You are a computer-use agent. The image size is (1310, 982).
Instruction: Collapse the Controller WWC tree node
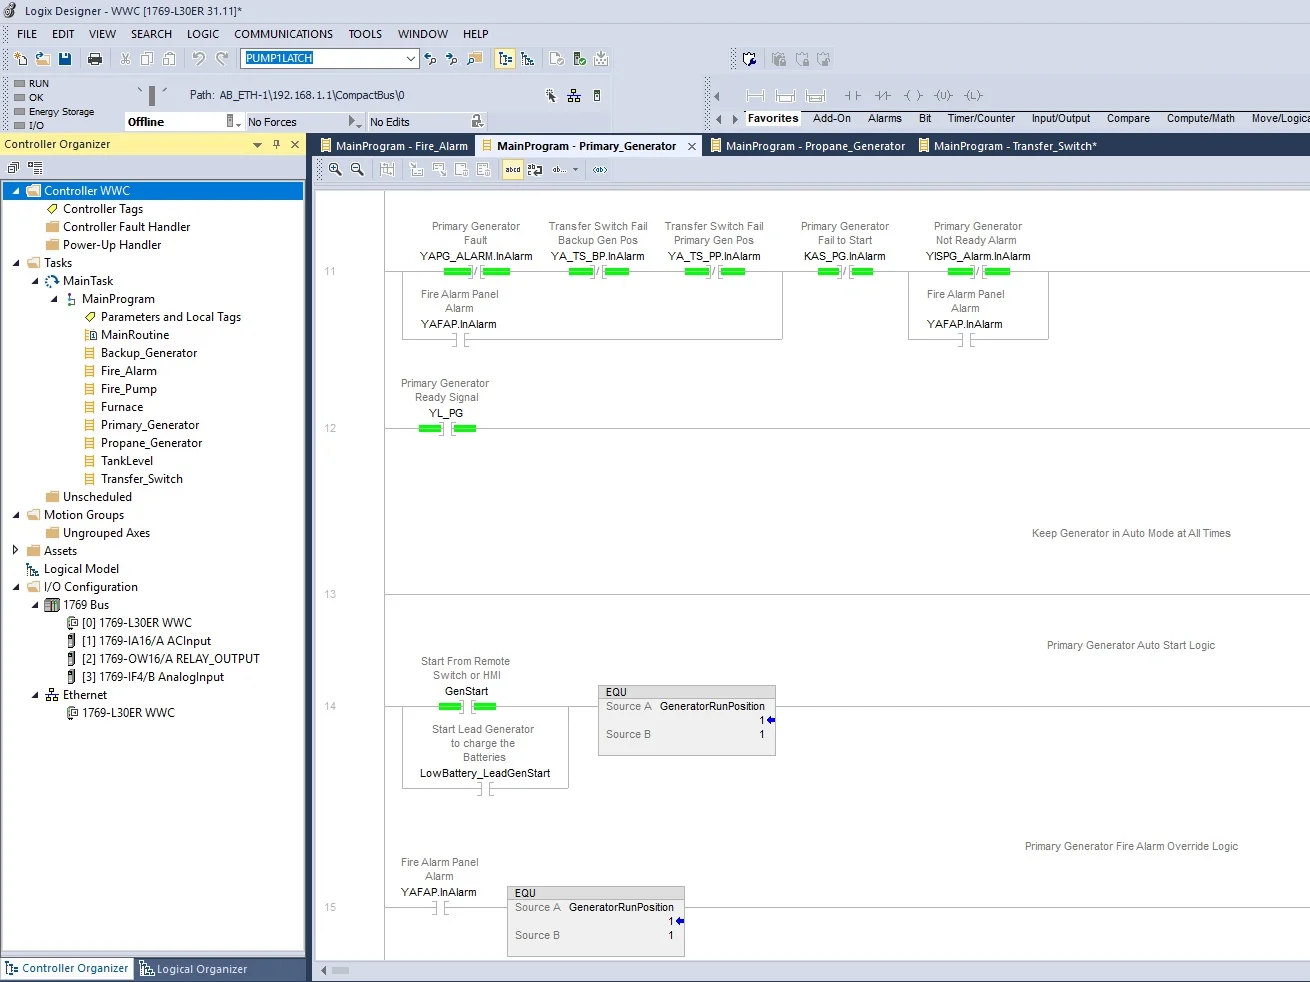coord(15,191)
